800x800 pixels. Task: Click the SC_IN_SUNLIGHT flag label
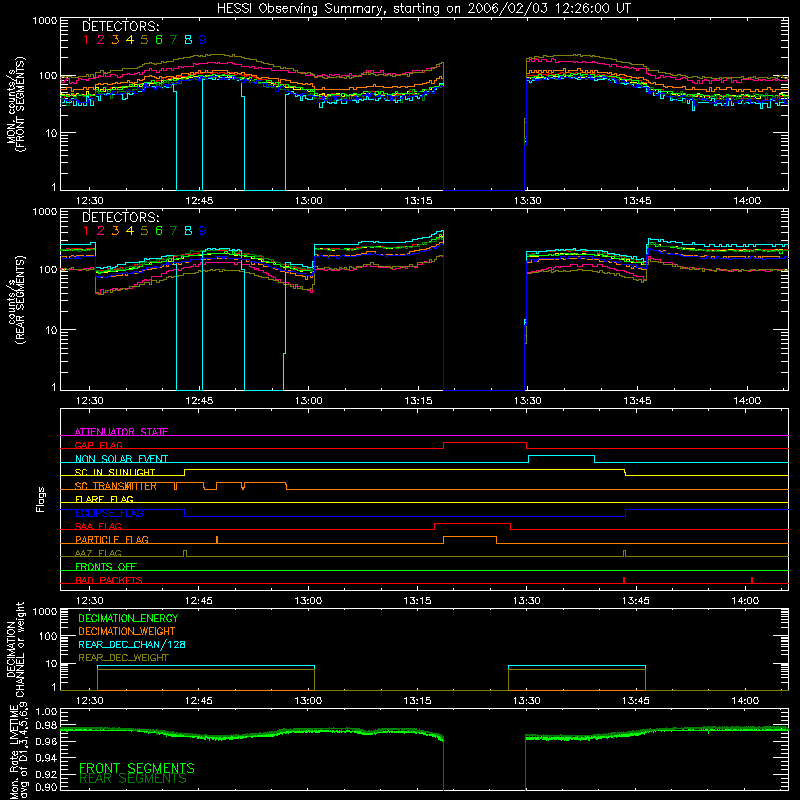tap(115, 472)
